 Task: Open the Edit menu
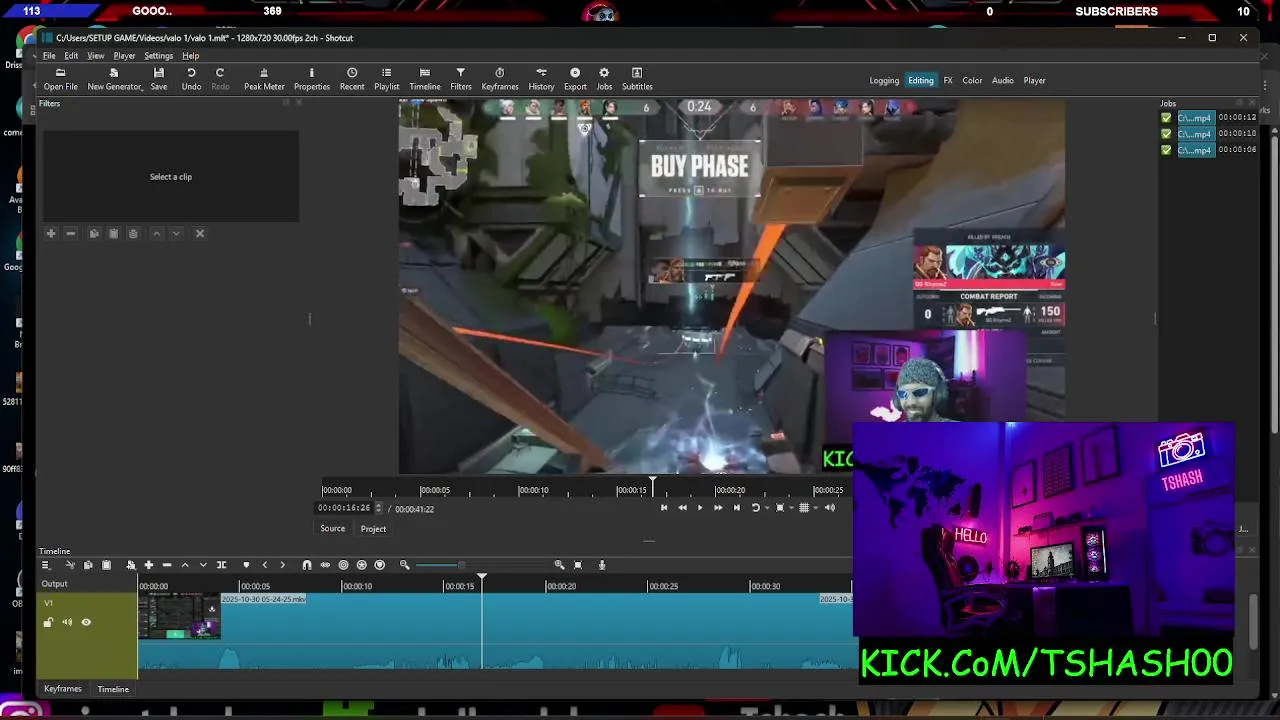[71, 56]
